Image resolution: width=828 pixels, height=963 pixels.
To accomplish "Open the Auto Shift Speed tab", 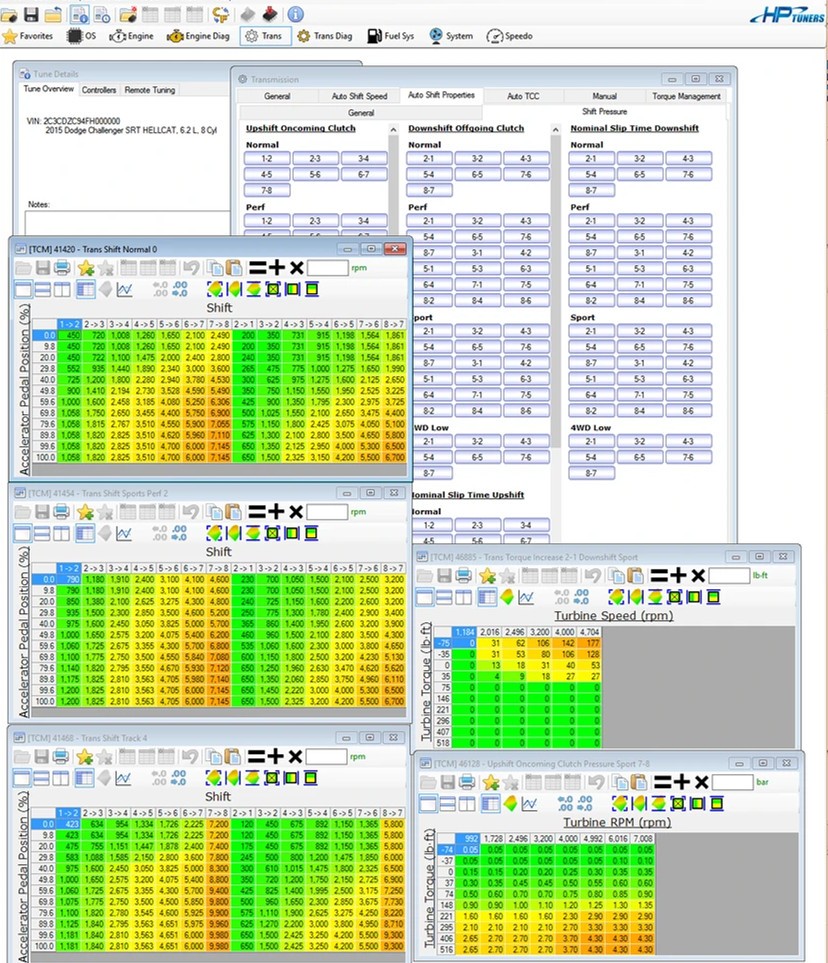I will [x=359, y=96].
